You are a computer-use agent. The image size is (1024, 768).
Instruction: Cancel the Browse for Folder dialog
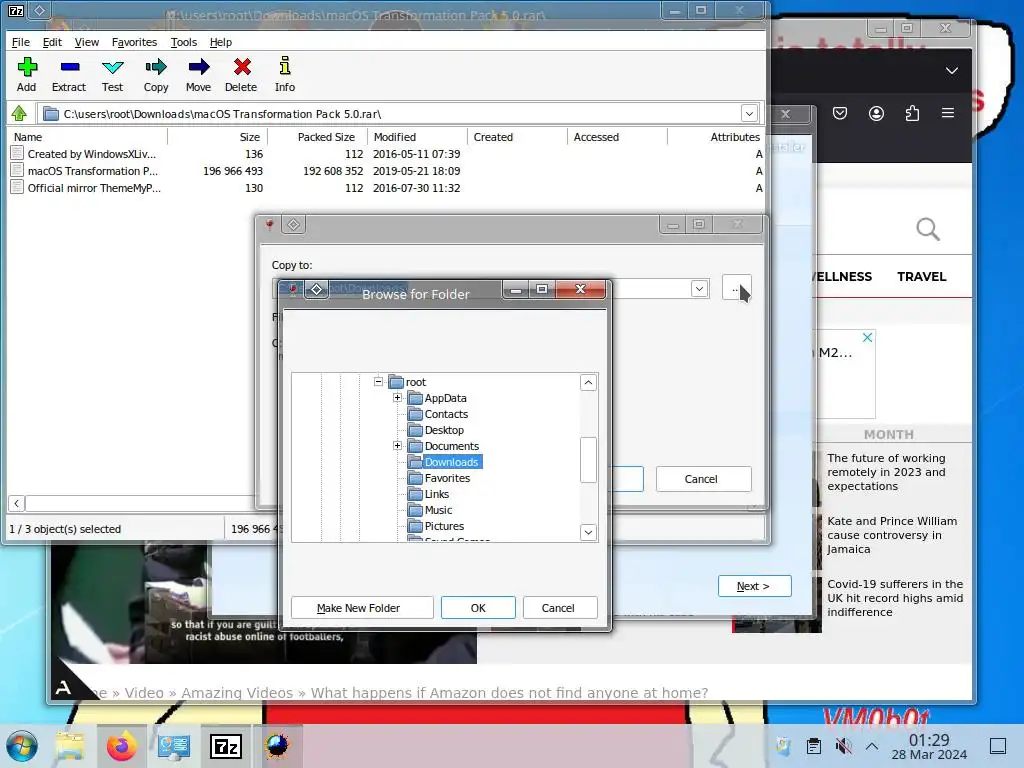560,608
